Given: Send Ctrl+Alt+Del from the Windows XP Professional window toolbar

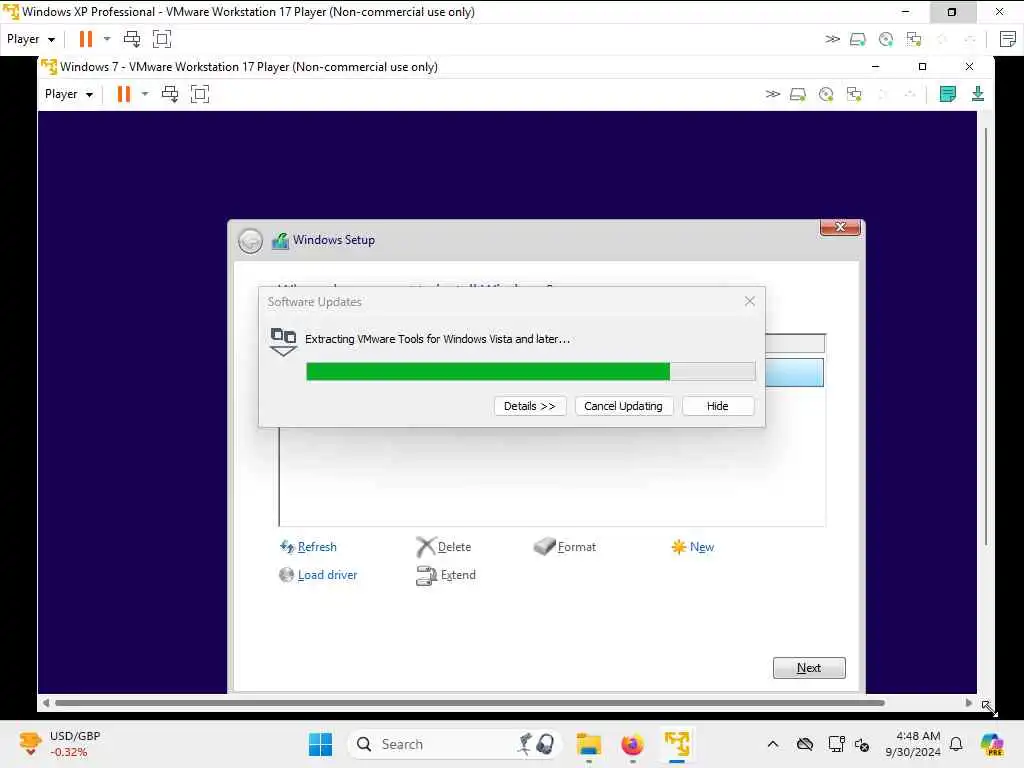Looking at the screenshot, I should click(132, 39).
